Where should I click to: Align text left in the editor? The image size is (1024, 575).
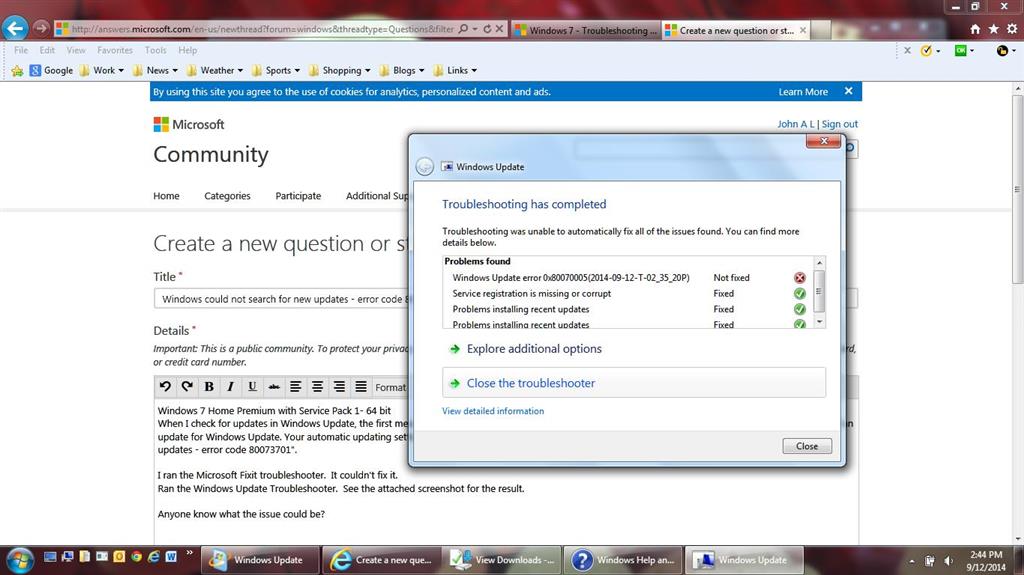[x=295, y=387]
